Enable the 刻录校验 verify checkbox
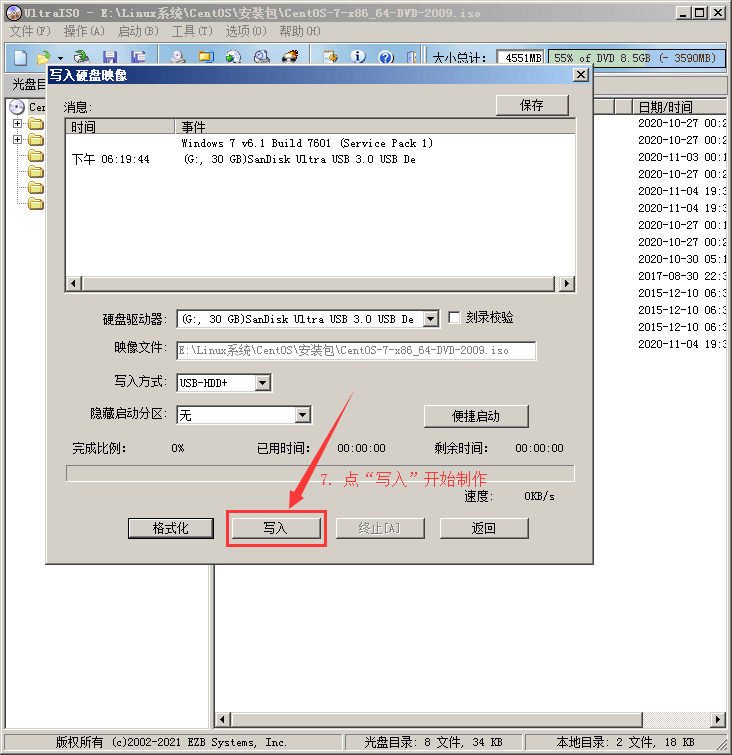Screen dimensions: 732x755 tap(455, 318)
